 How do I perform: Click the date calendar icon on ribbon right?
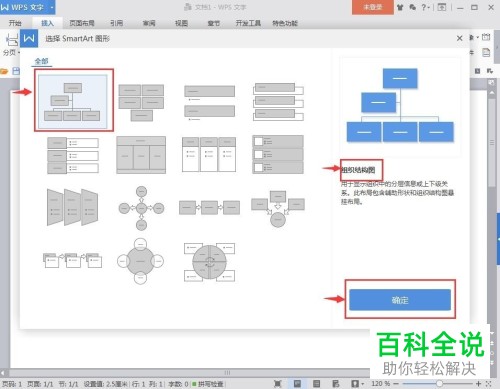point(486,37)
